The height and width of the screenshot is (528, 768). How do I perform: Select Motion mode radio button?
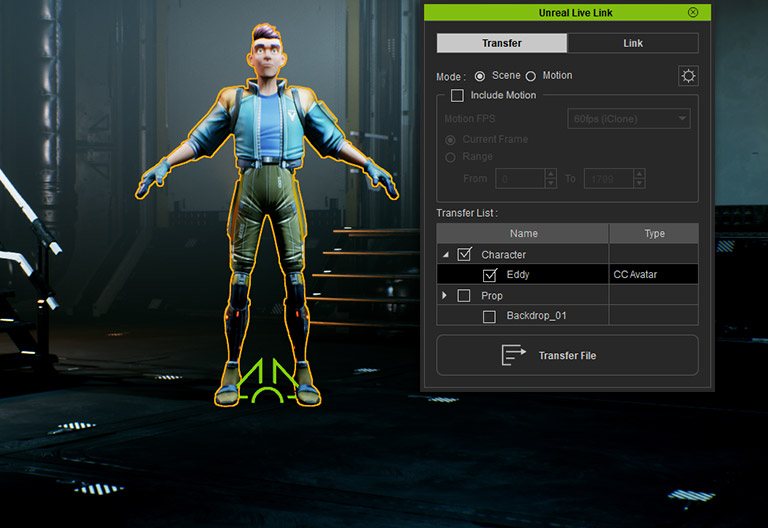pyautogui.click(x=530, y=76)
